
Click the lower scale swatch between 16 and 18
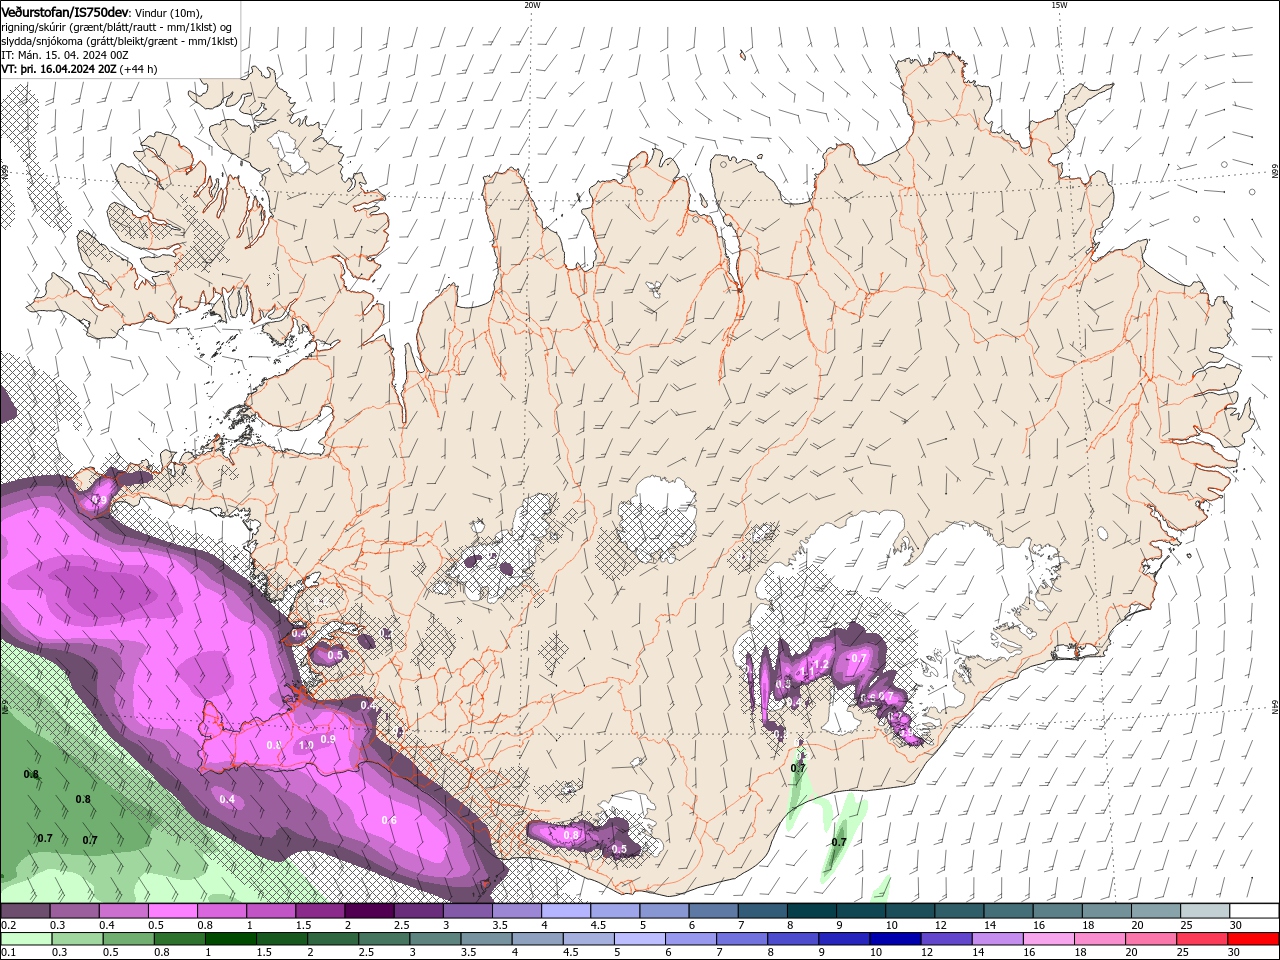pos(1048,939)
